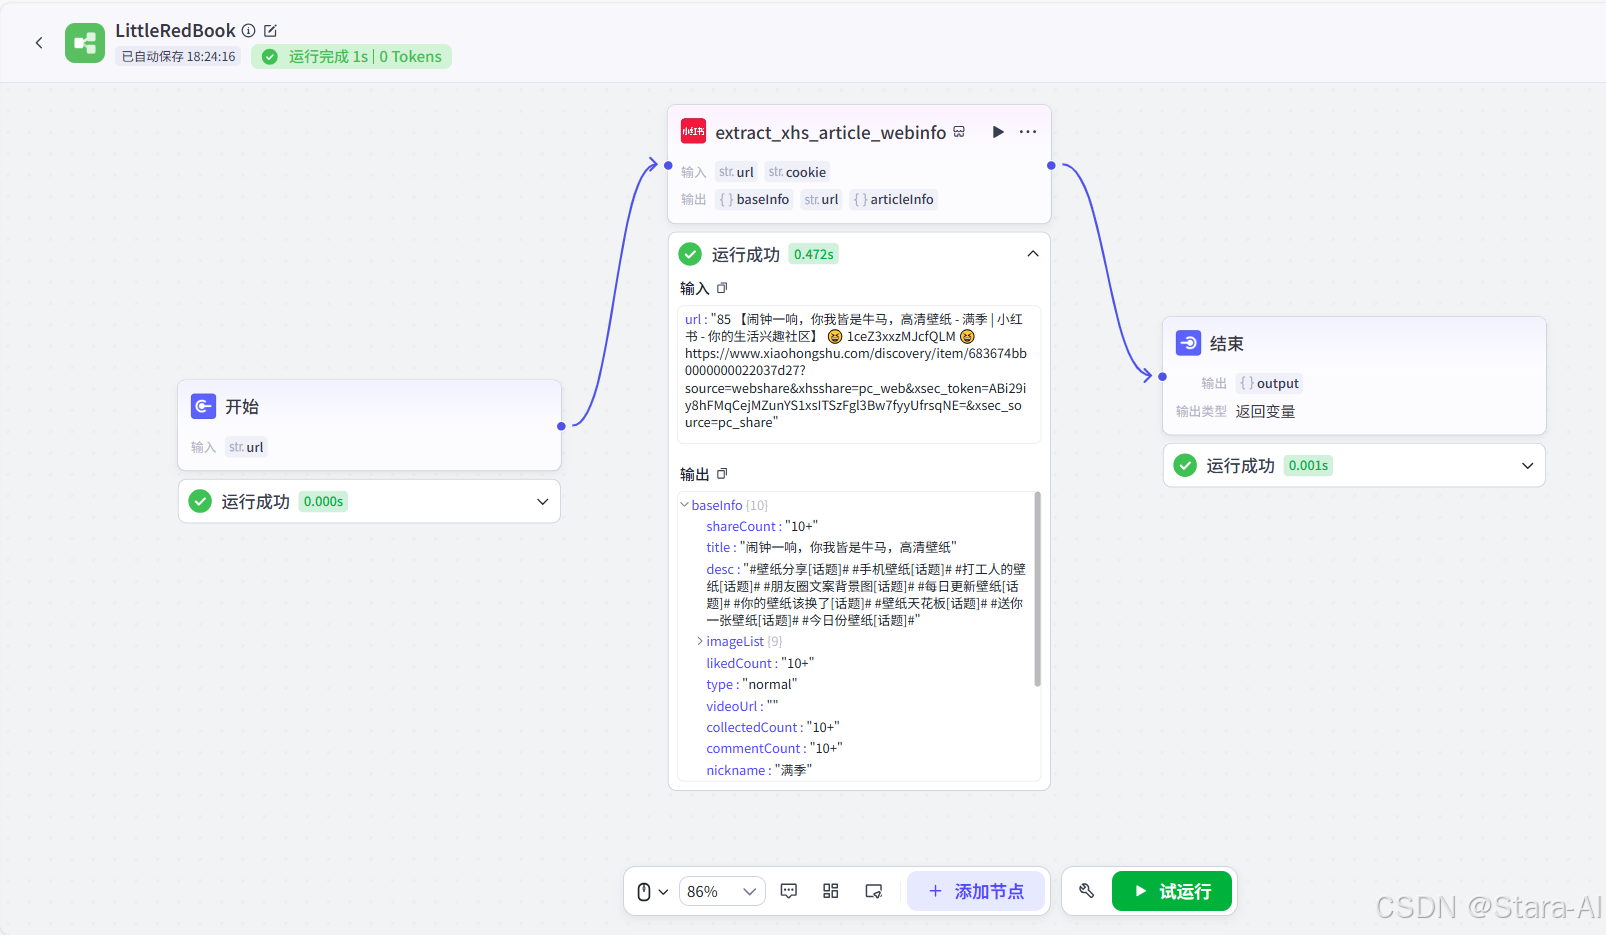The image size is (1606, 935).
Task: Go back using the left arrow icon
Action: point(39,43)
